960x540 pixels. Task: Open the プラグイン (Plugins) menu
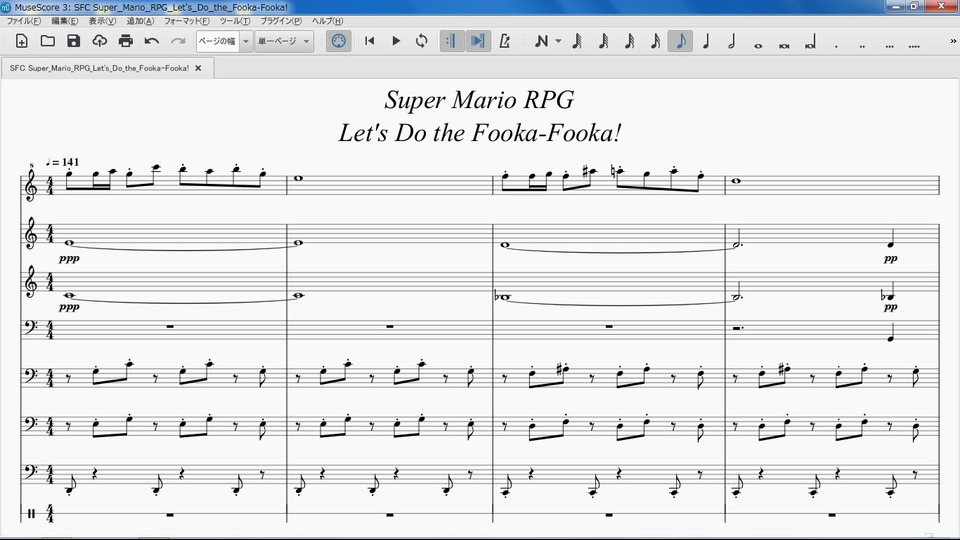(281, 21)
